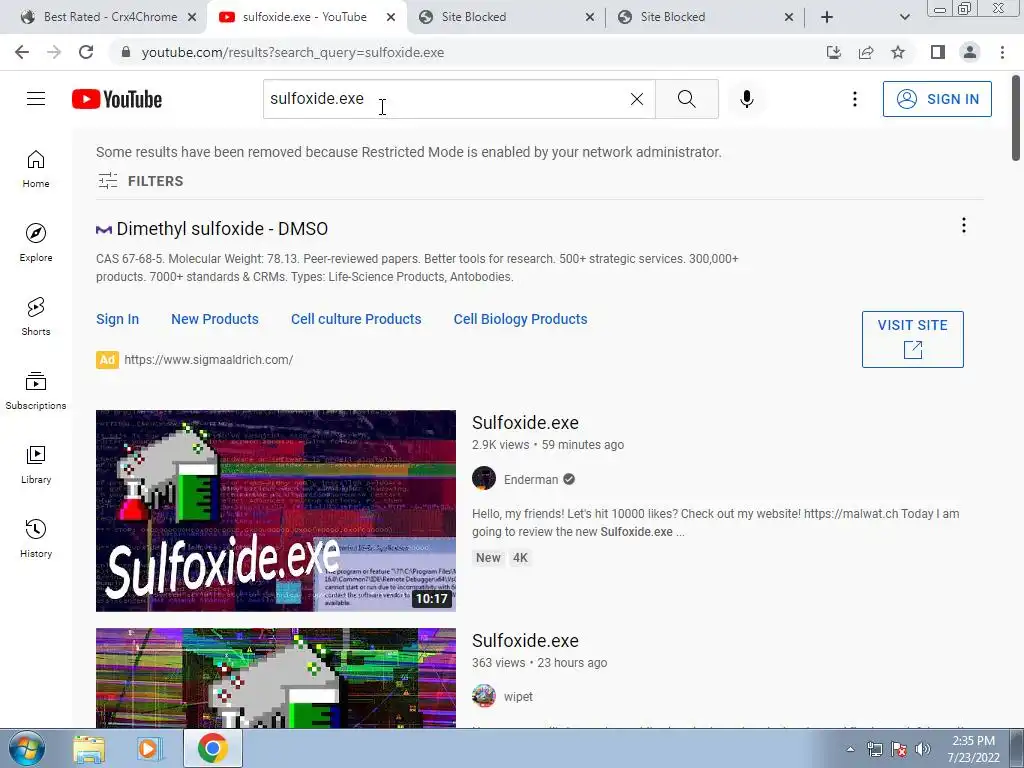Open Chrome profile icon
Screen dimensions: 1024x768
[970, 52]
